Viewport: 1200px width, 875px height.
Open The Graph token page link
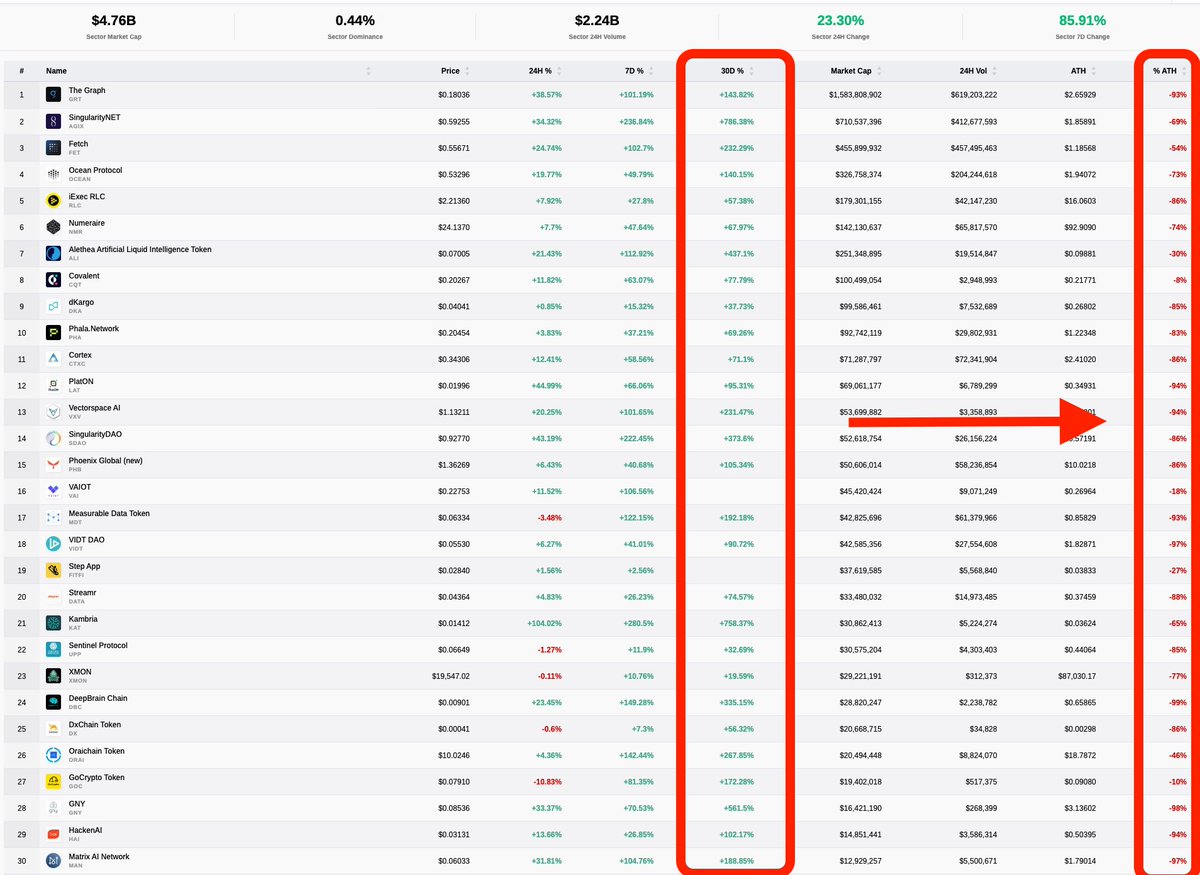(87, 91)
